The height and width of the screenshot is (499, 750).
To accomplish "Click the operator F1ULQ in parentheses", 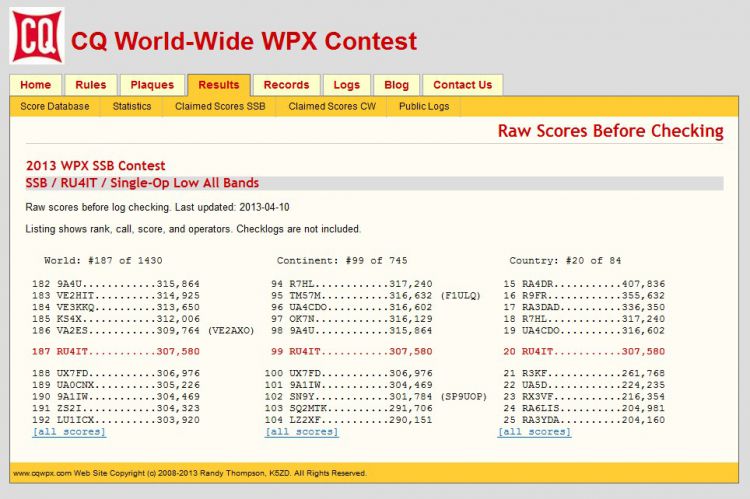I will point(461,296).
